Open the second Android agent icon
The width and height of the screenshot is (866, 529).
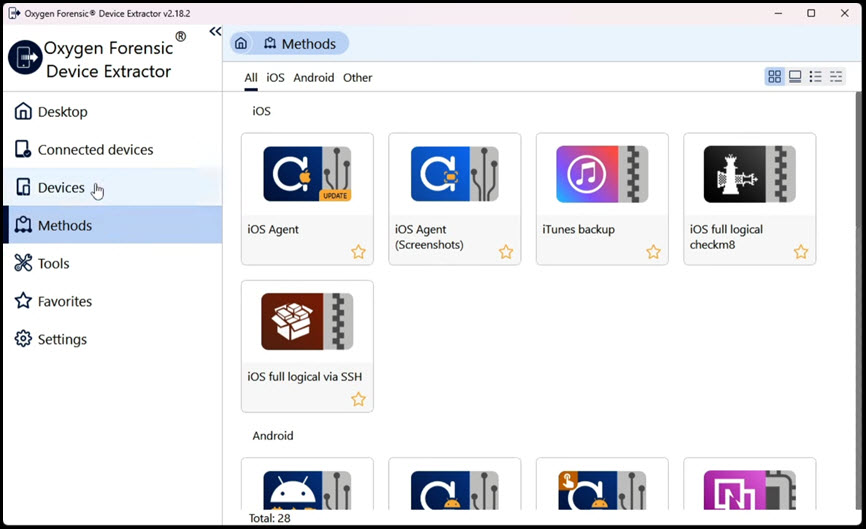[455, 490]
